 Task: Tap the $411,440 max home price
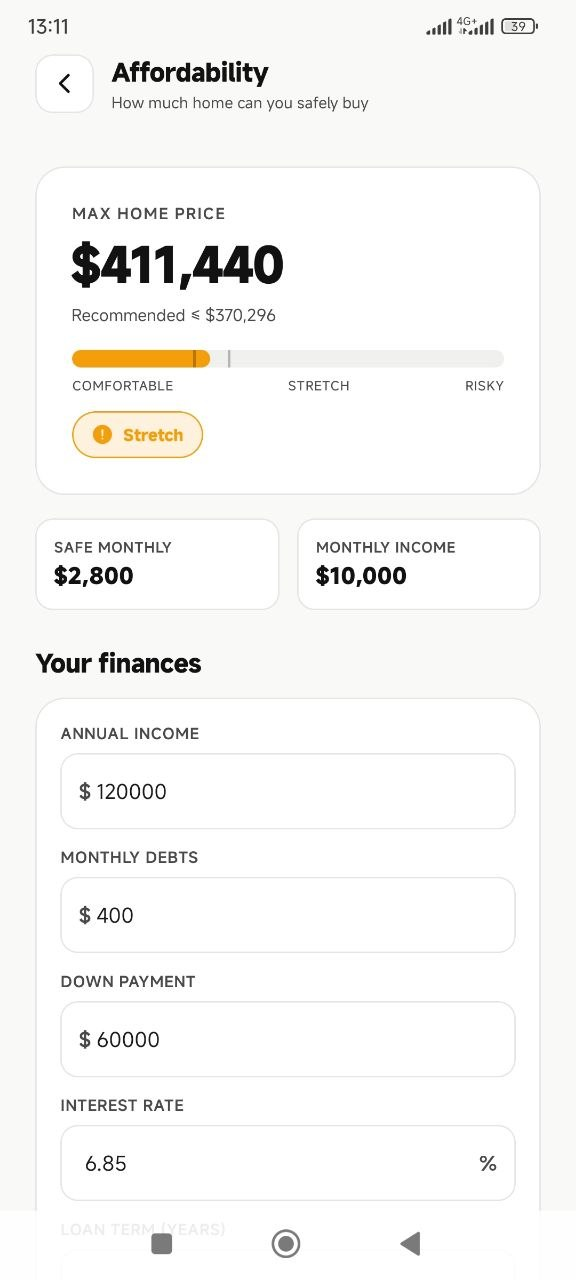coord(178,265)
